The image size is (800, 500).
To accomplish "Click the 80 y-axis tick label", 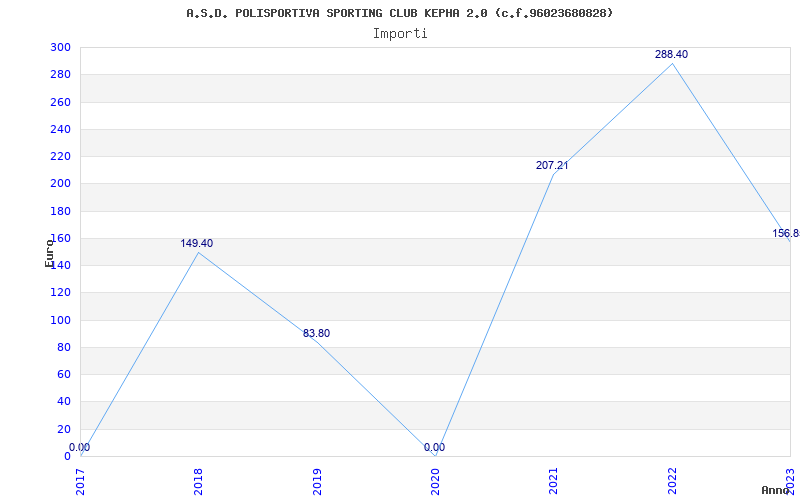I will [x=63, y=347].
